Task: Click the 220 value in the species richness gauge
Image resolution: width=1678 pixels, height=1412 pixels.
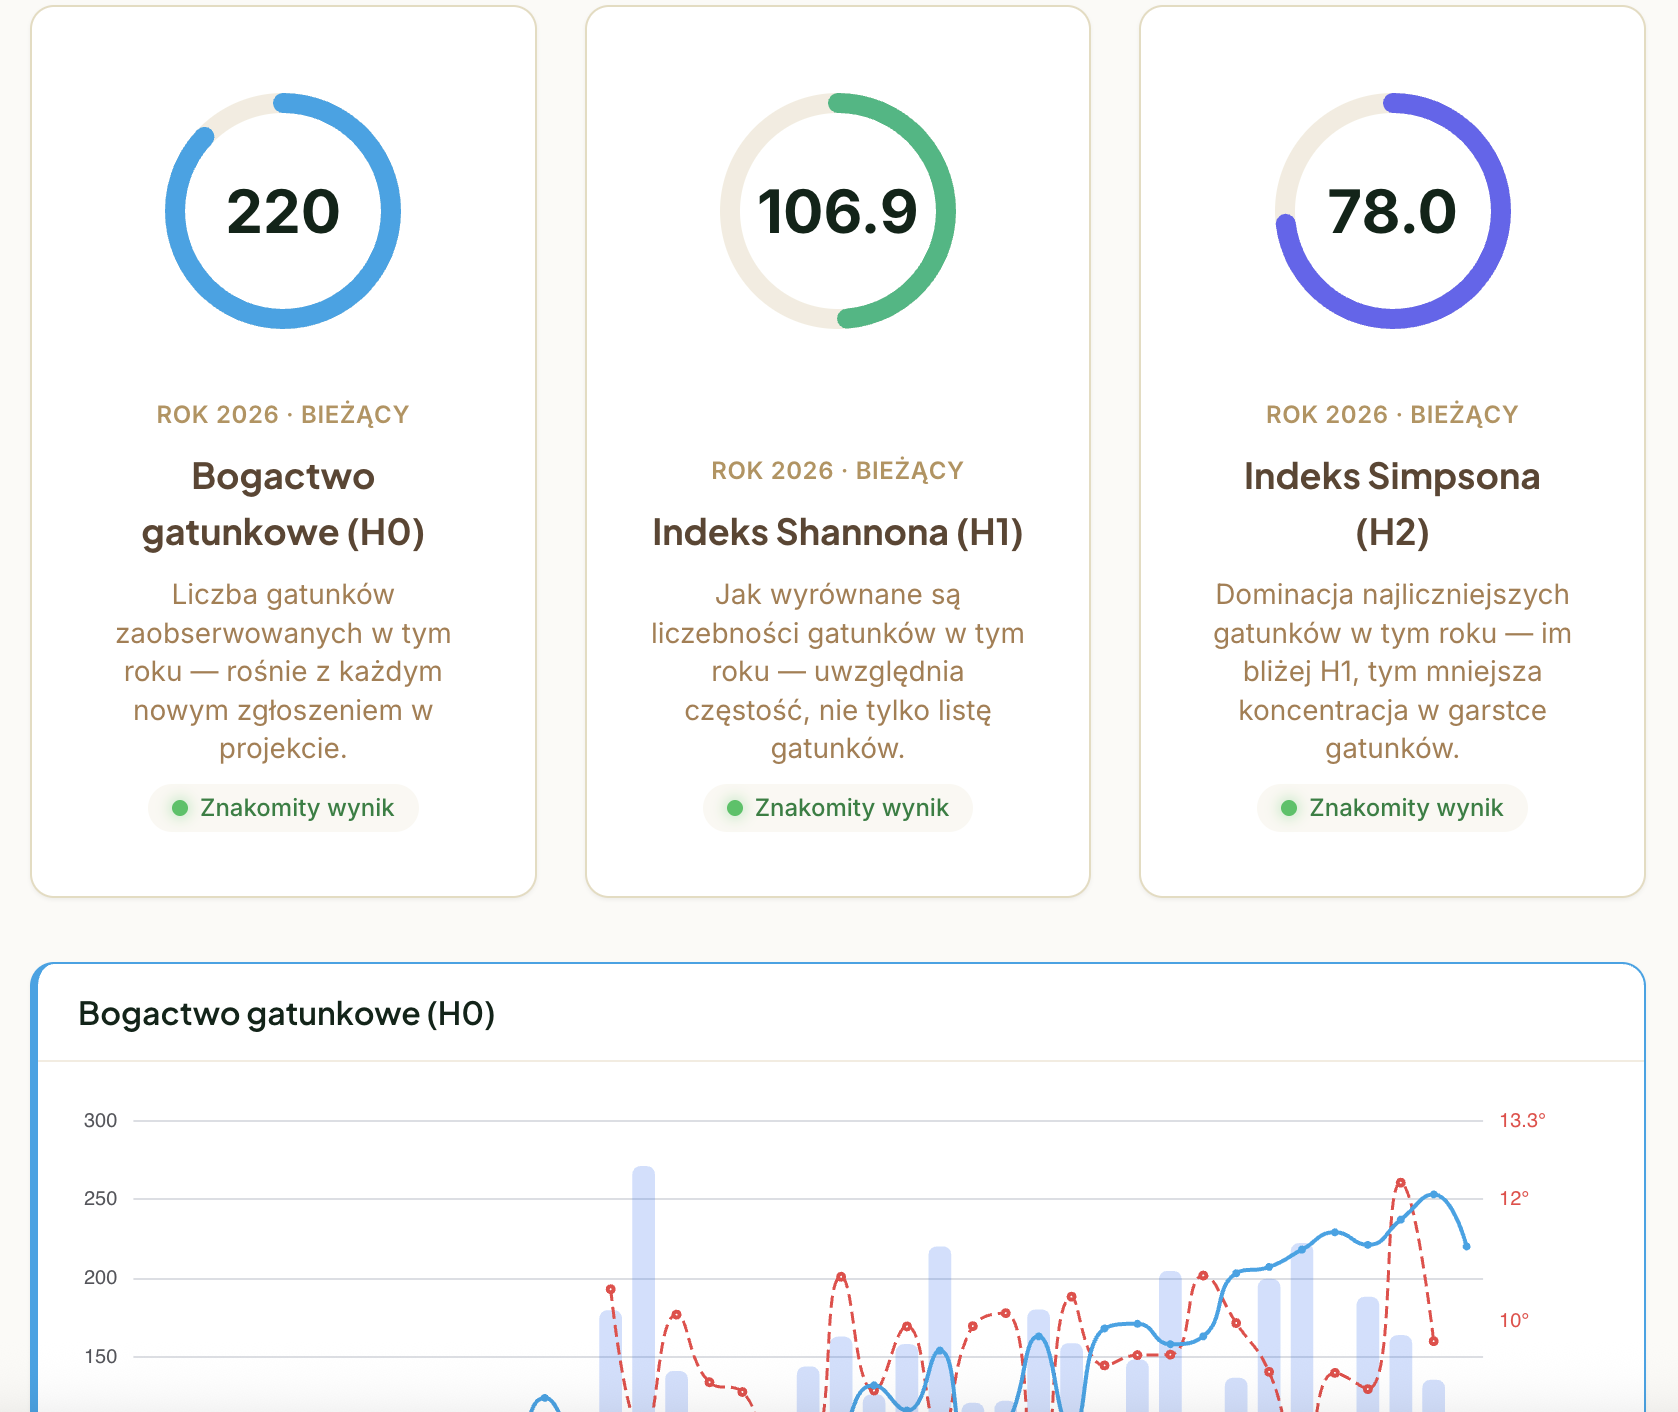Action: point(283,212)
